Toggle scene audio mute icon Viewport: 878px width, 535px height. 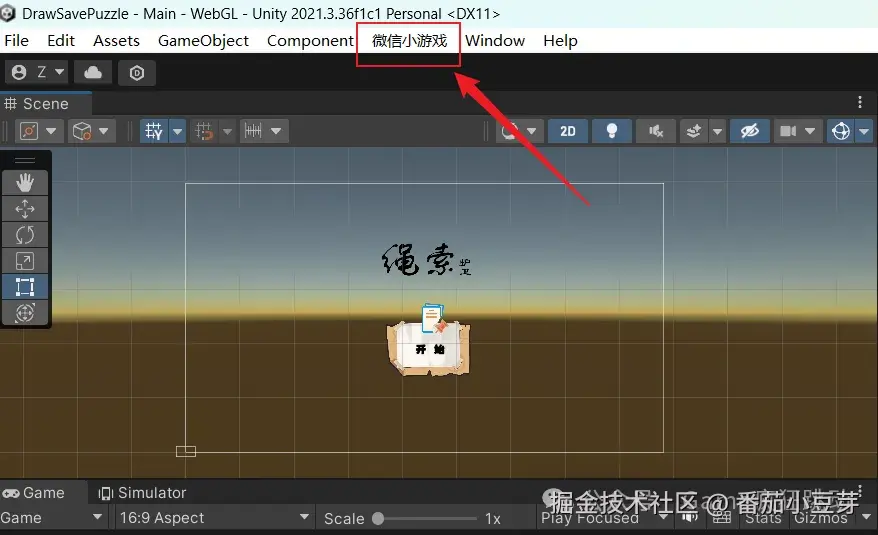[x=656, y=131]
